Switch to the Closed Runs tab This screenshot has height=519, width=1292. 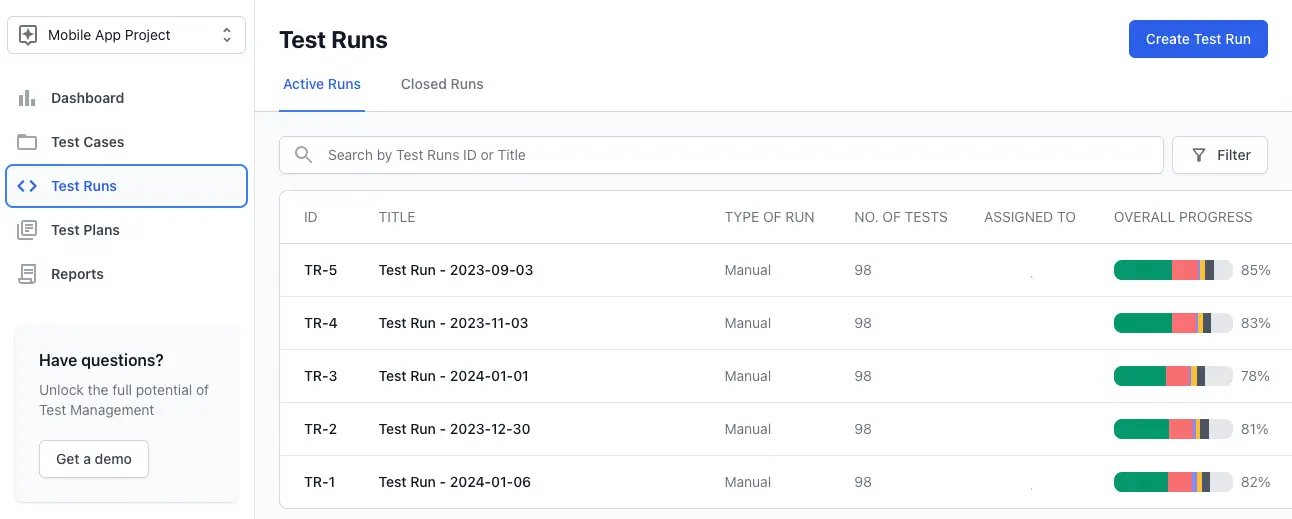point(442,84)
